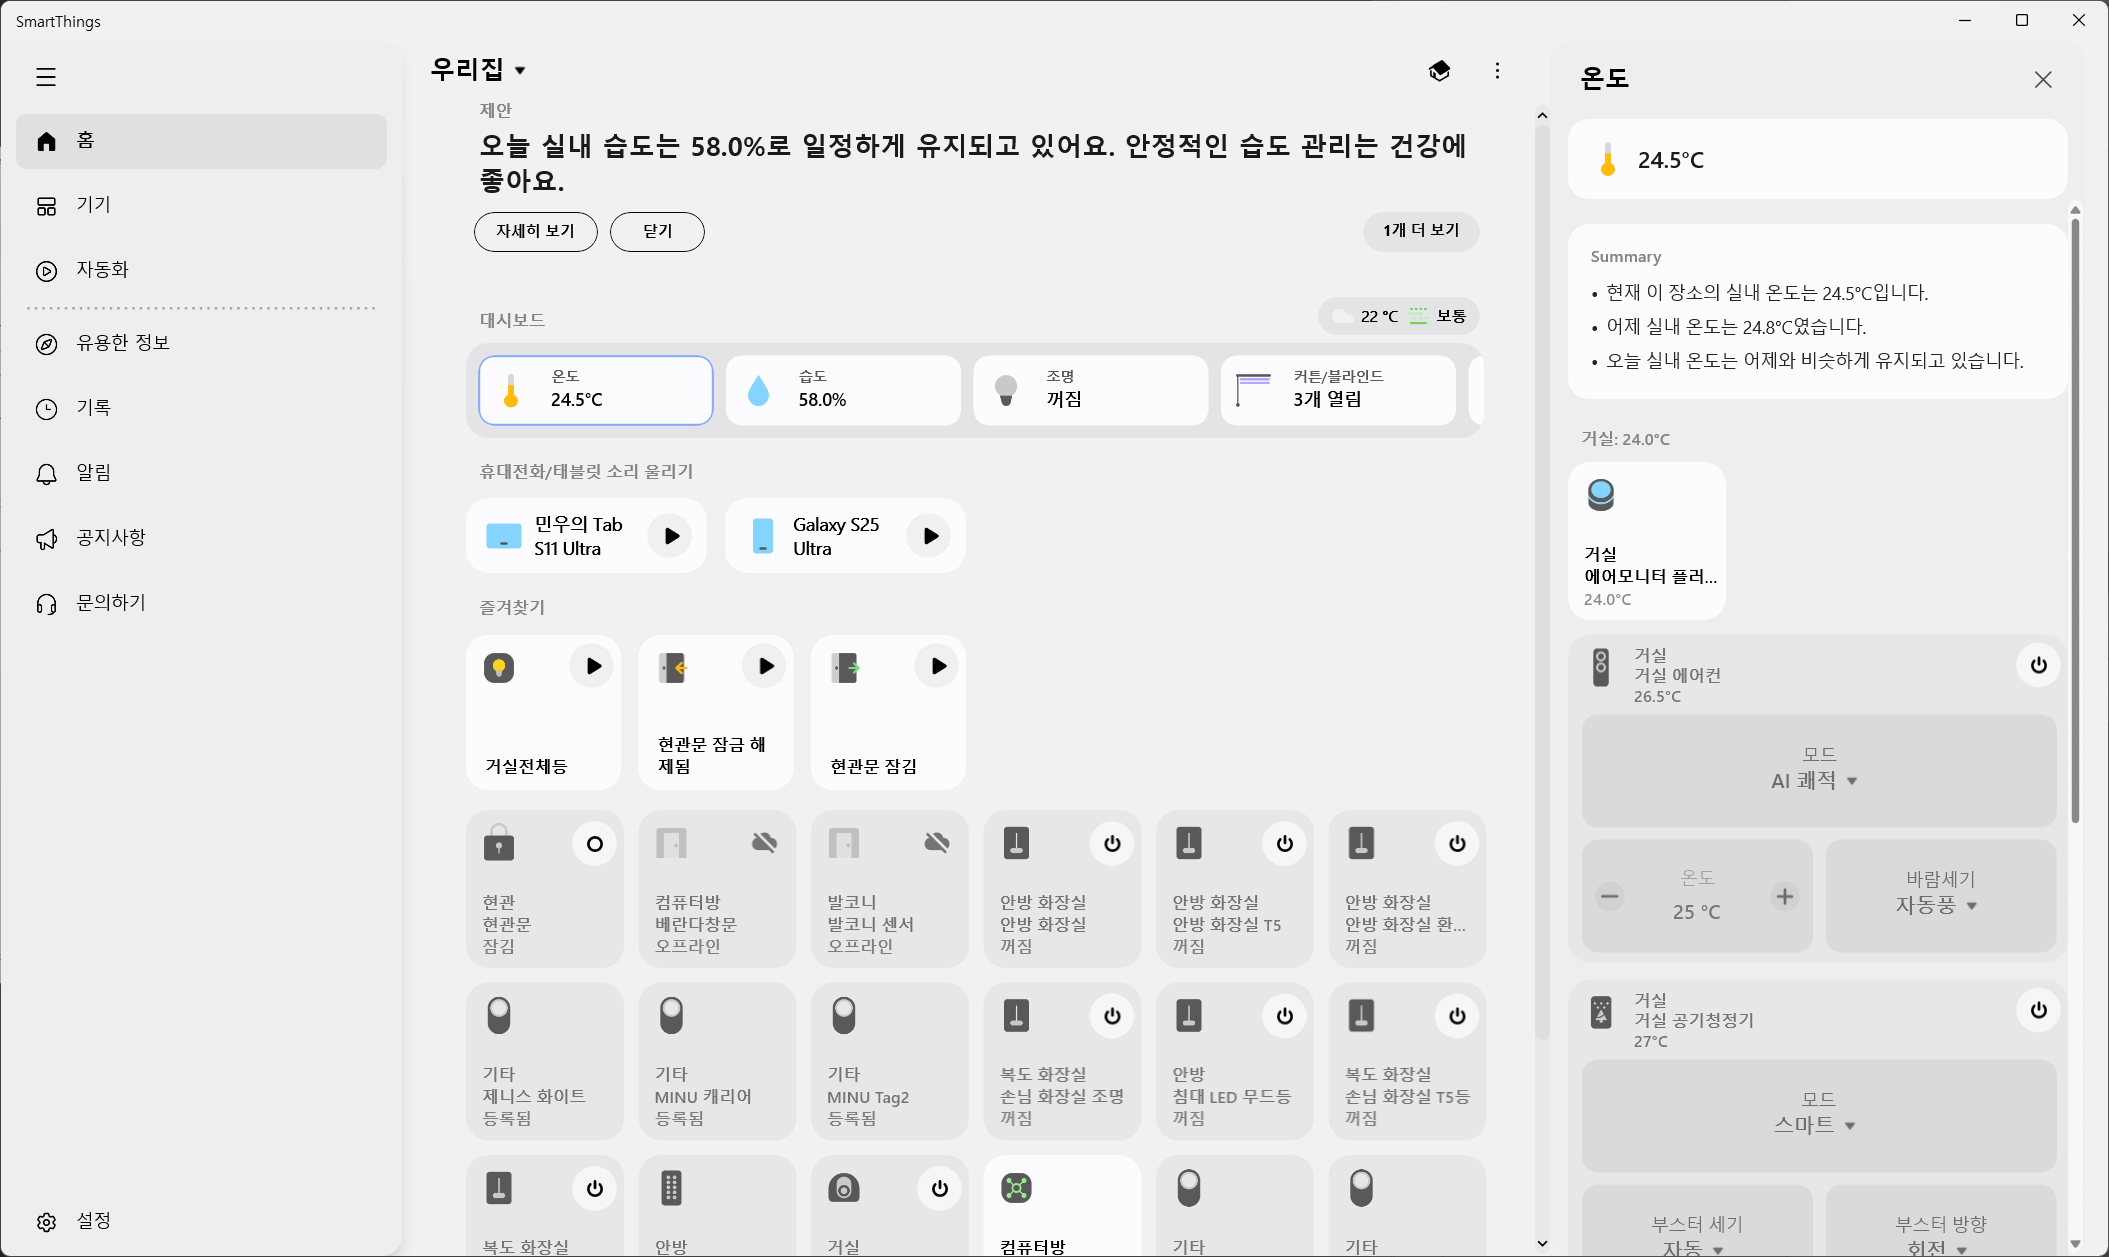
Task: Open 바람세기 자동풍 dropdown
Action: 1940,905
